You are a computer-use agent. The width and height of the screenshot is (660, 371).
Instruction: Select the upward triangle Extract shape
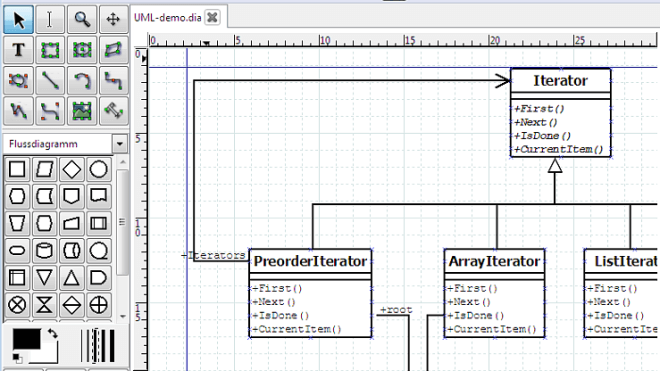tap(72, 278)
